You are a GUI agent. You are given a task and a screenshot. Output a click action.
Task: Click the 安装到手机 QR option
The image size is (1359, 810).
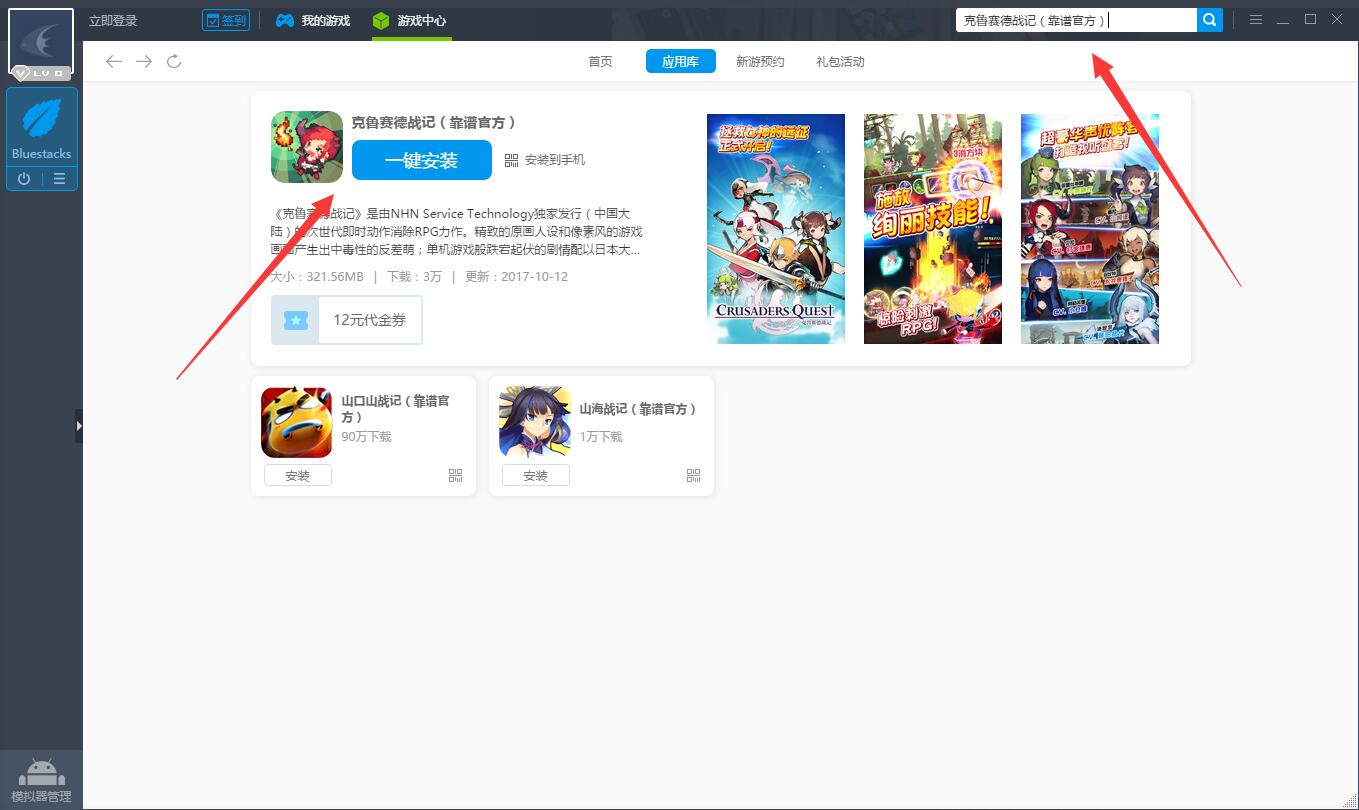click(x=545, y=160)
